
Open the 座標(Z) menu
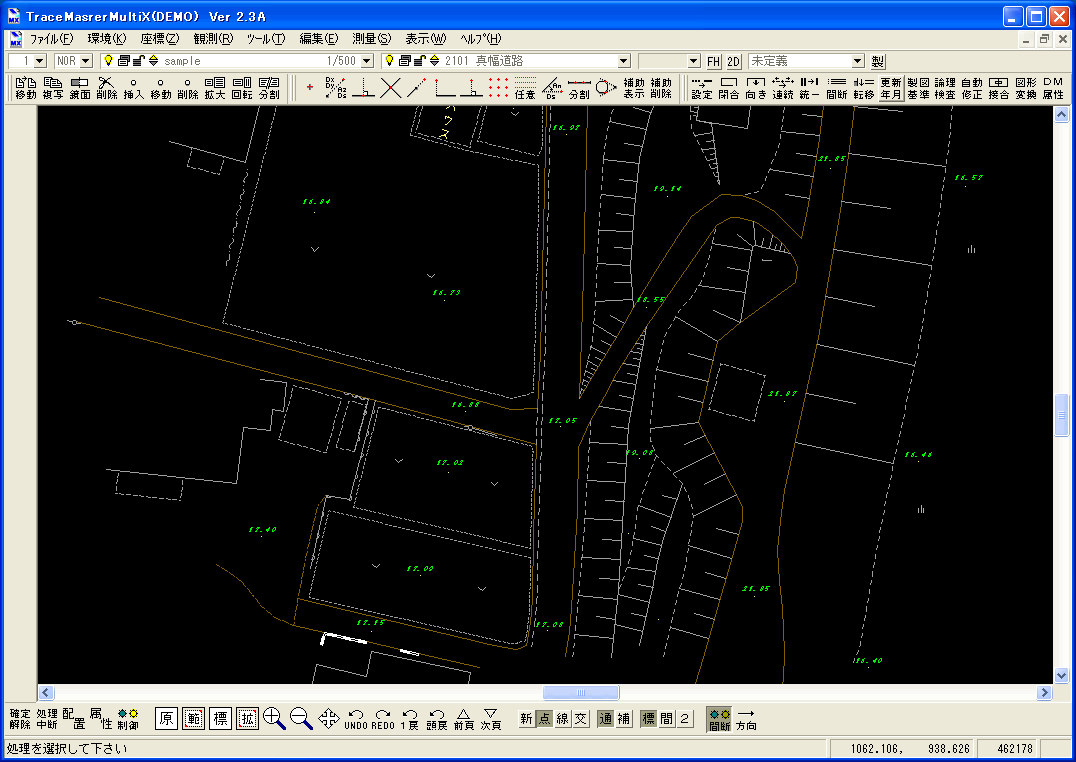click(160, 39)
